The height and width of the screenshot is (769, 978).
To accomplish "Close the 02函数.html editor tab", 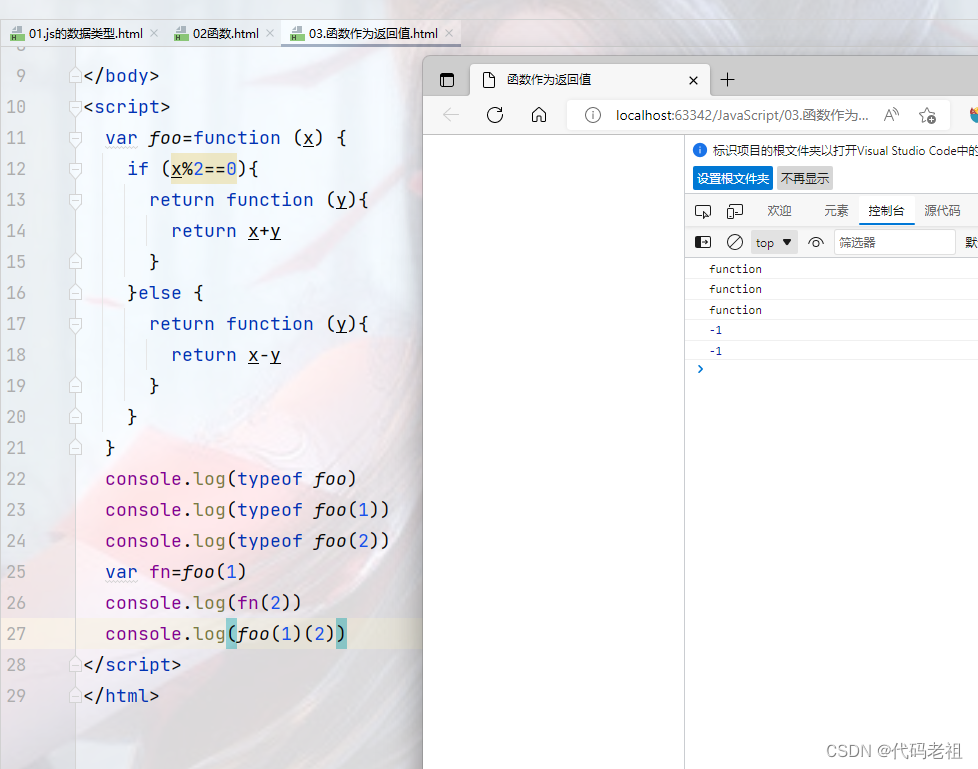I will (270, 33).
